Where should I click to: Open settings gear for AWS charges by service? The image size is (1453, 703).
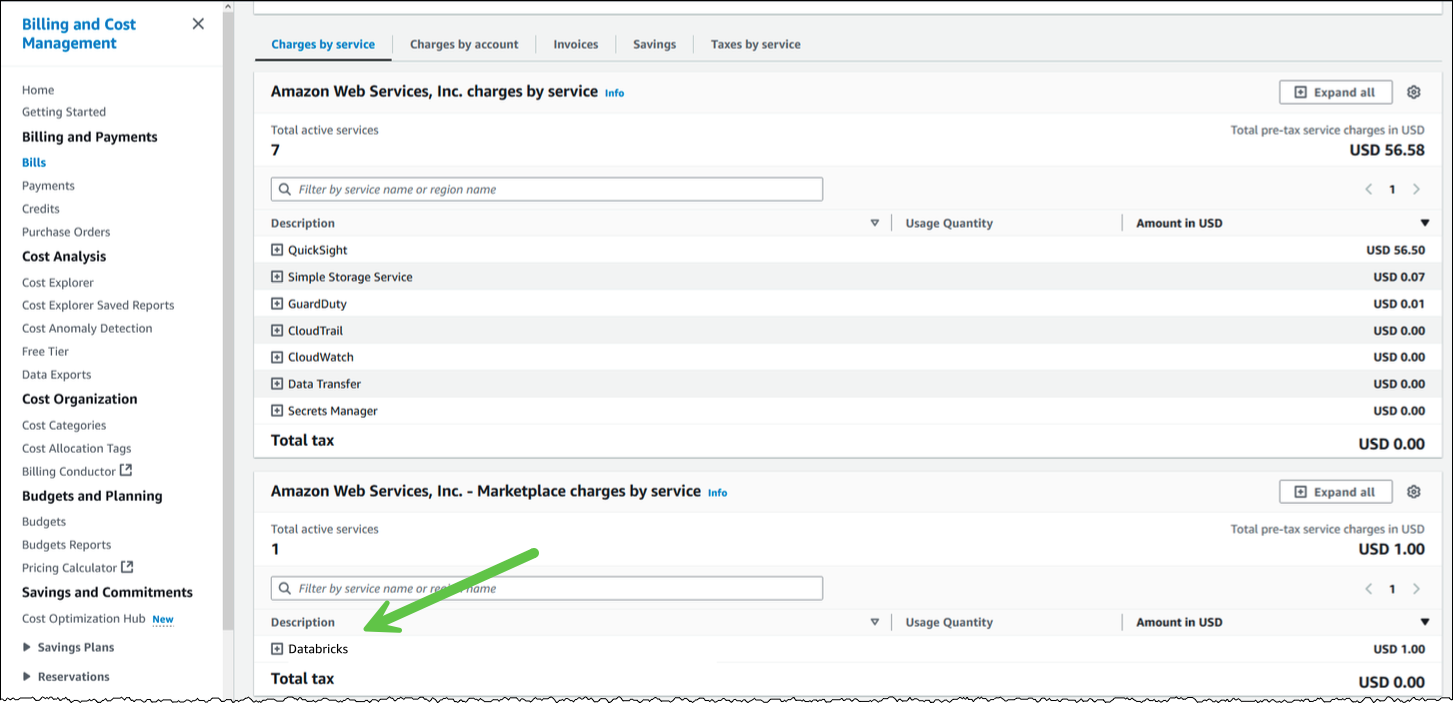pyautogui.click(x=1413, y=92)
